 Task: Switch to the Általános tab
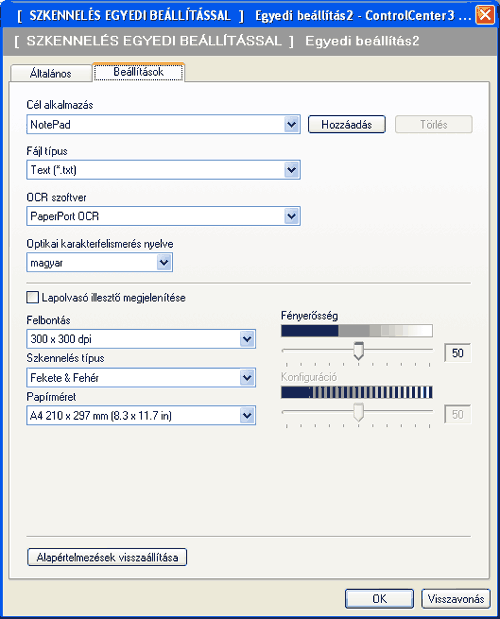click(51, 73)
